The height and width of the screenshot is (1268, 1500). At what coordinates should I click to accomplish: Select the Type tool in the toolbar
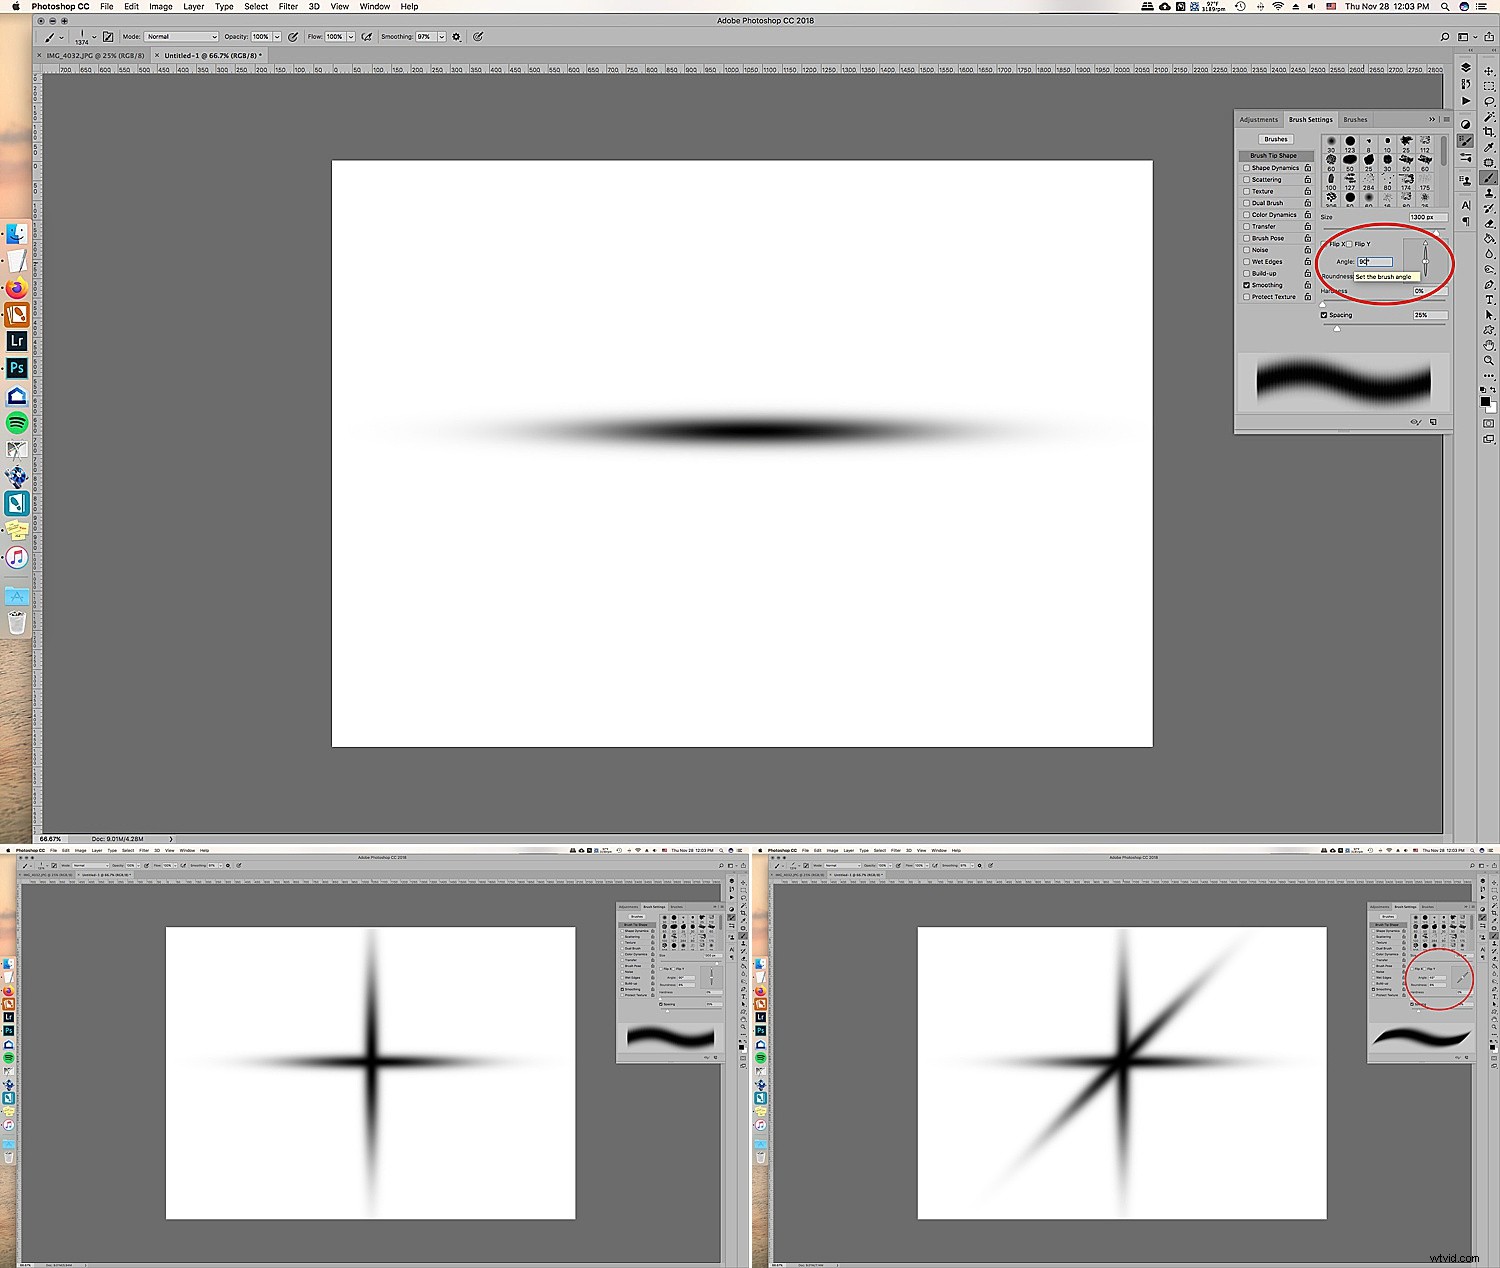[x=1489, y=300]
